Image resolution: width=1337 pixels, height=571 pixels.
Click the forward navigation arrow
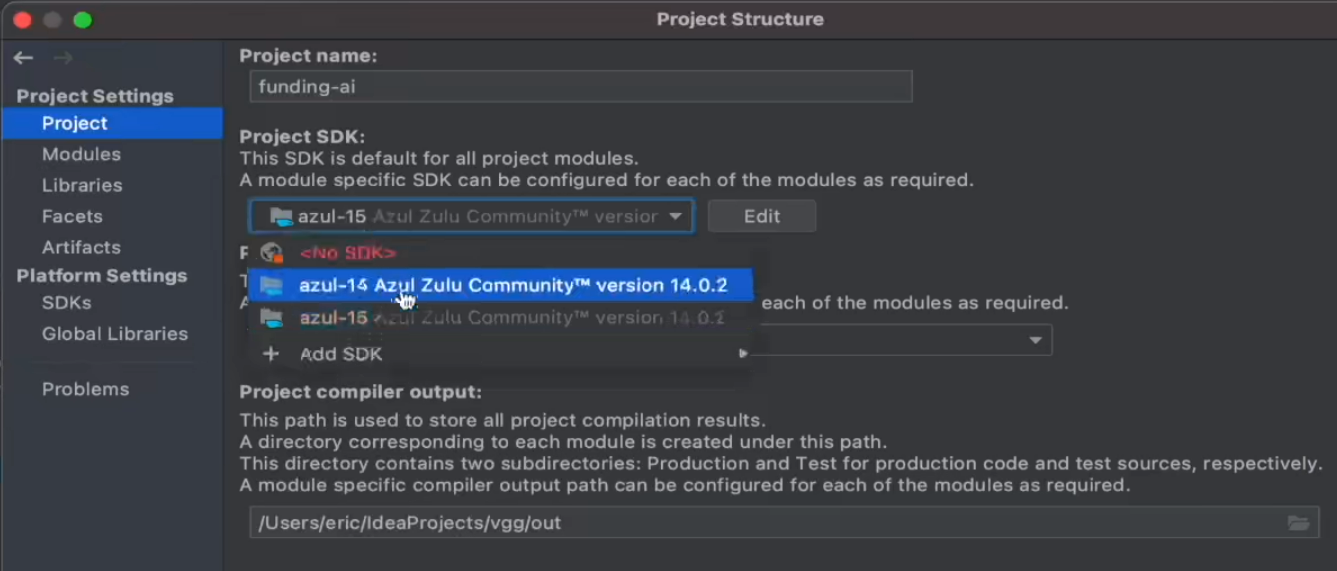coord(63,58)
